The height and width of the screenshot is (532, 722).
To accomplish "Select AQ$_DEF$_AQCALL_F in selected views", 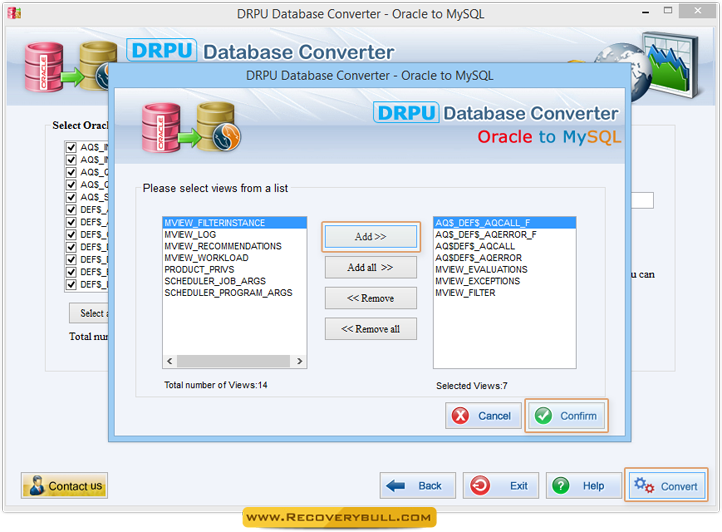I will point(505,223).
